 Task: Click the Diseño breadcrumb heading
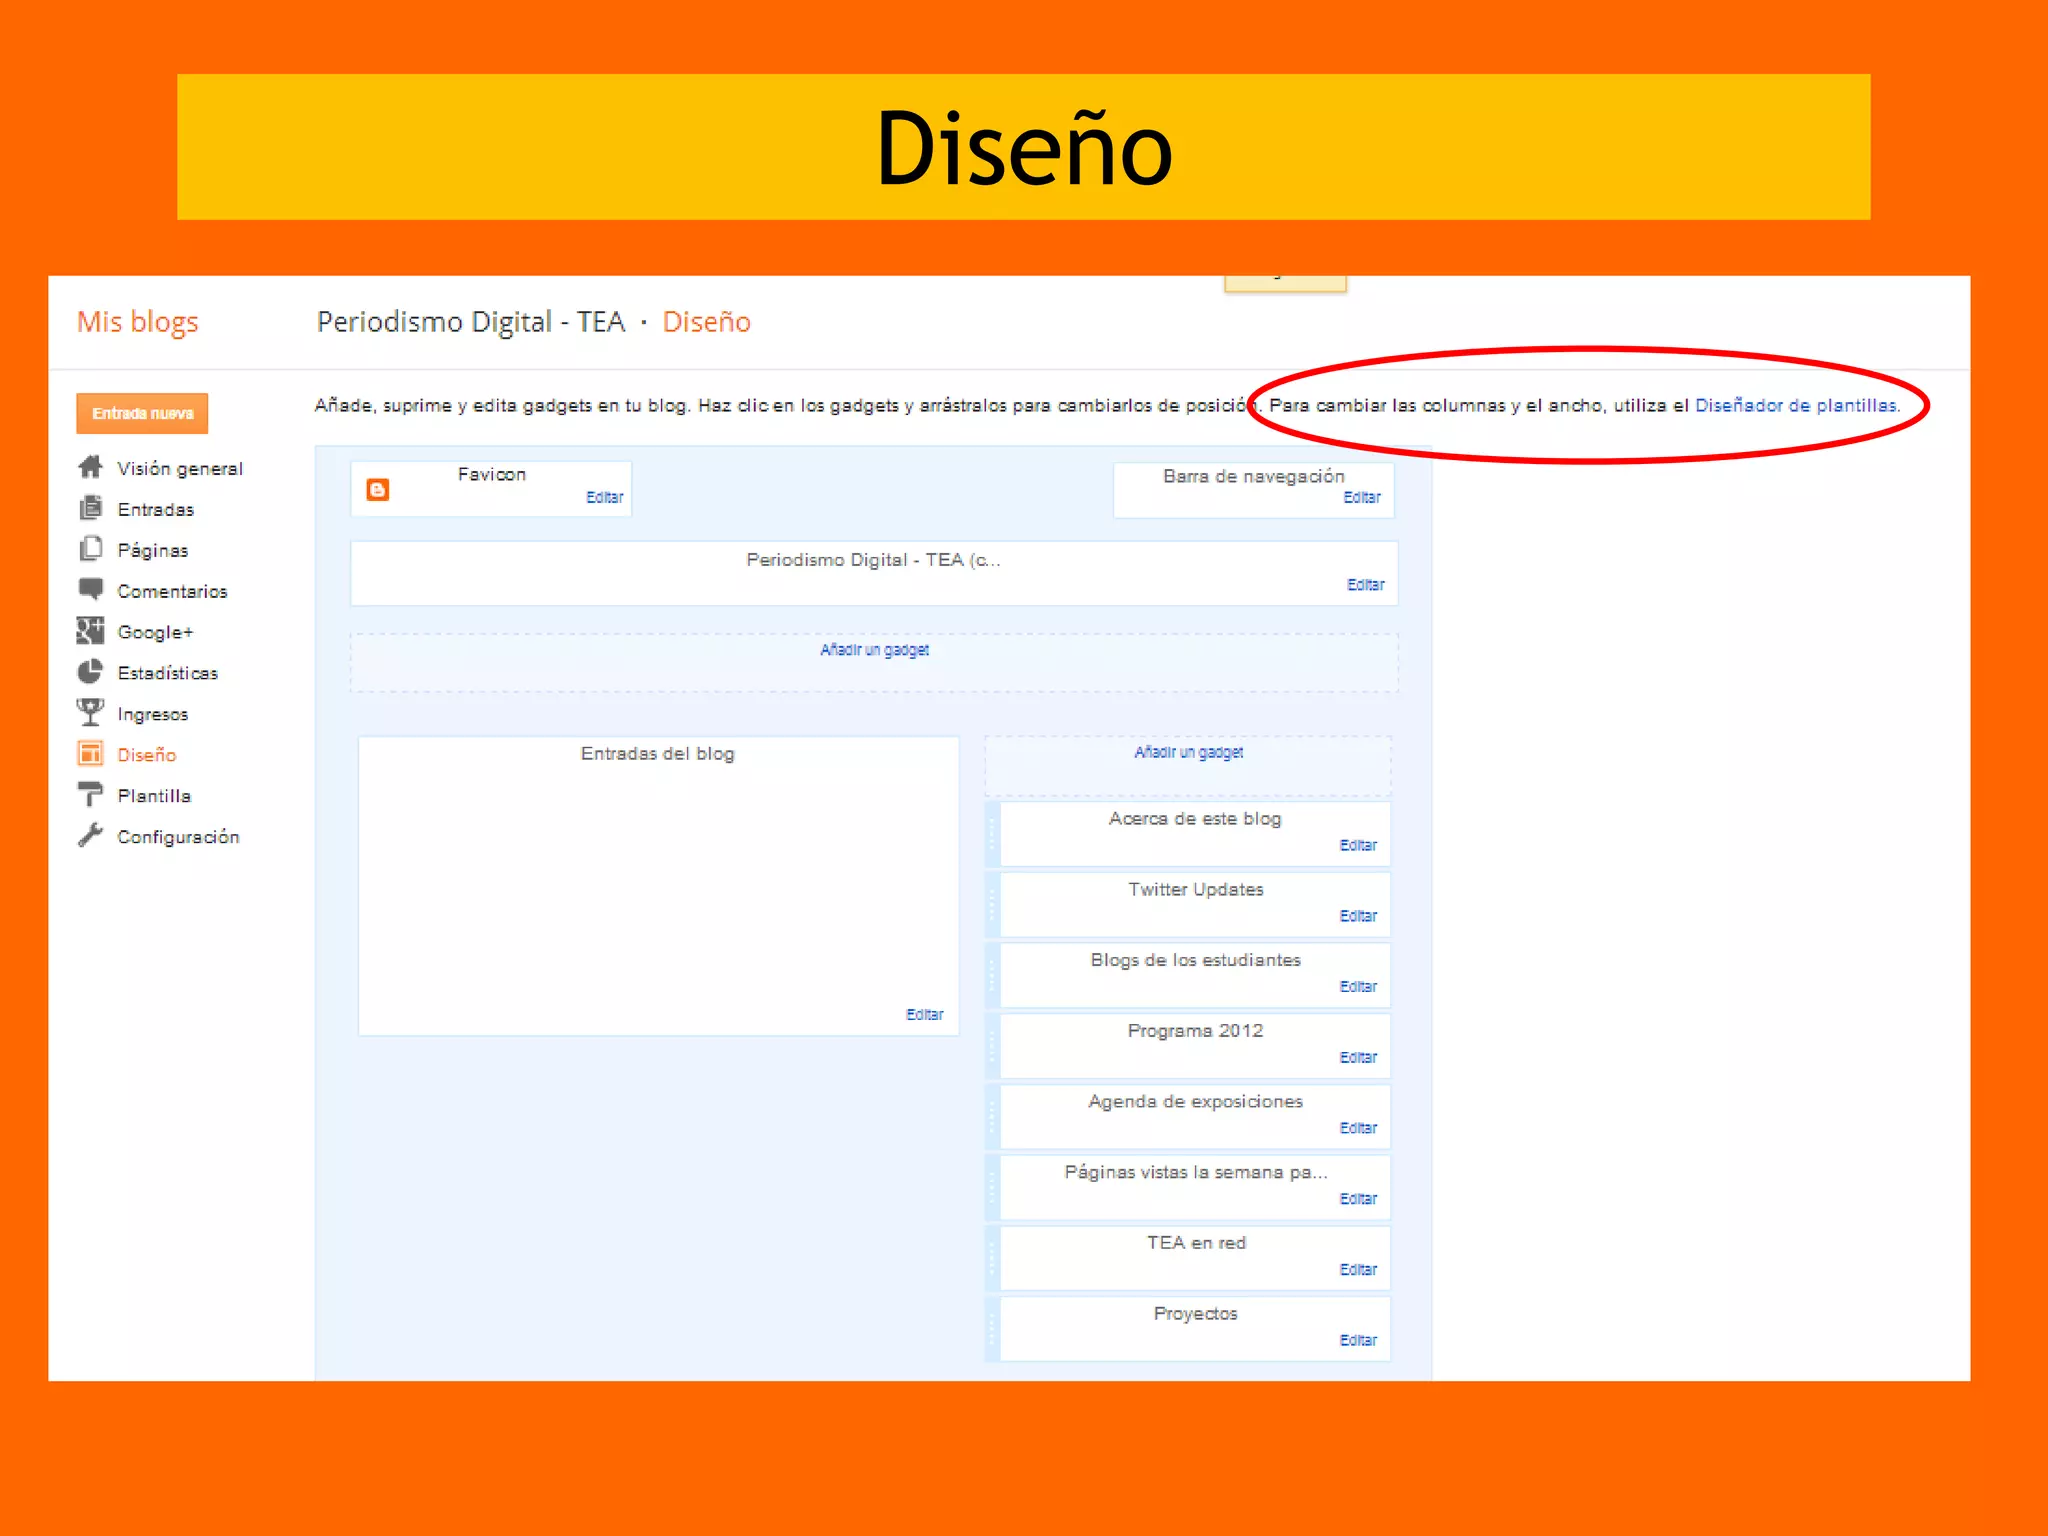coord(707,322)
